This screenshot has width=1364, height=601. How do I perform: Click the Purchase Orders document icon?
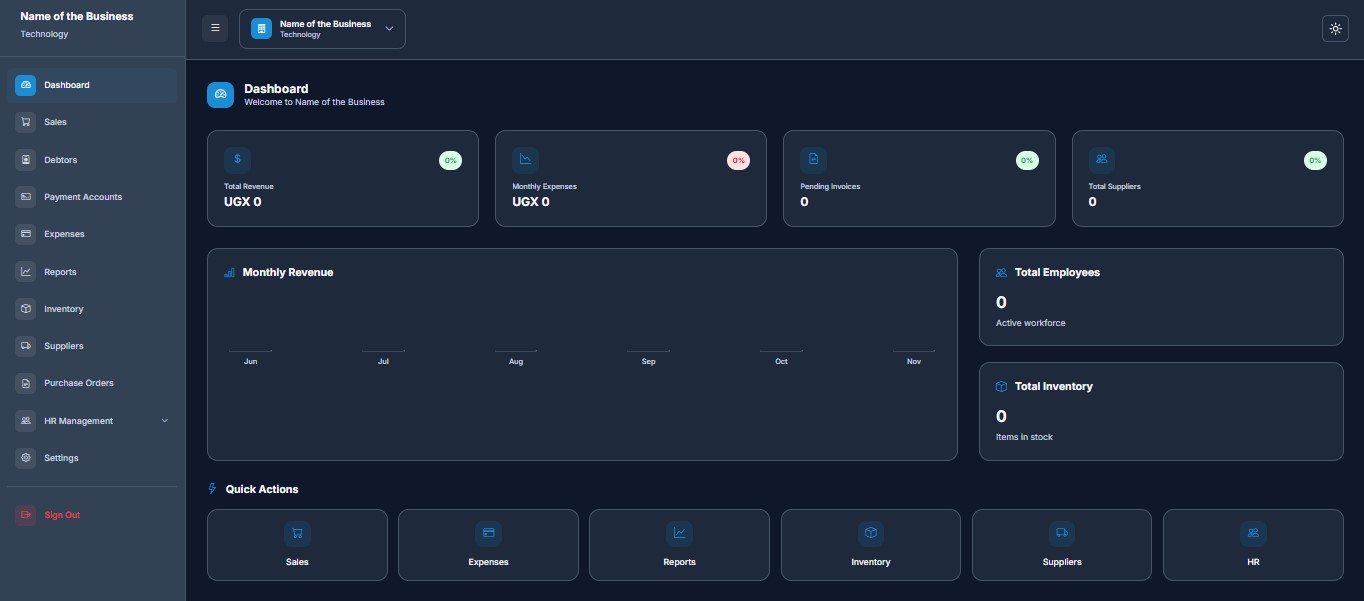pos(25,383)
